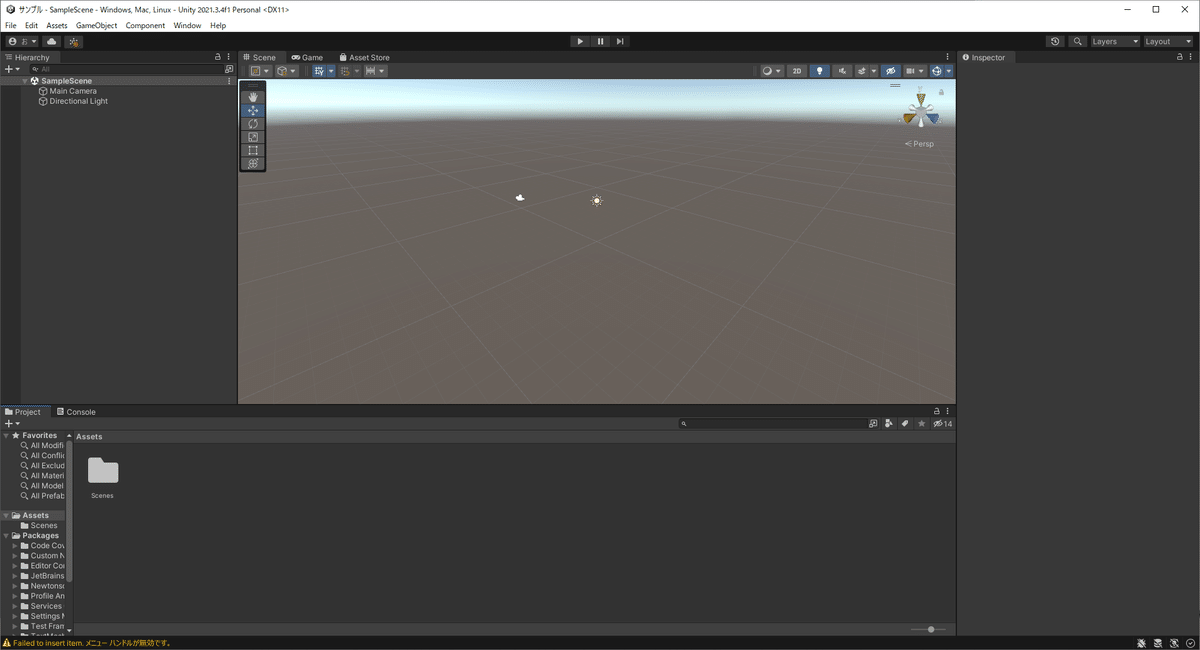Open the GameObject menu
The image size is (1200, 650).
click(96, 25)
